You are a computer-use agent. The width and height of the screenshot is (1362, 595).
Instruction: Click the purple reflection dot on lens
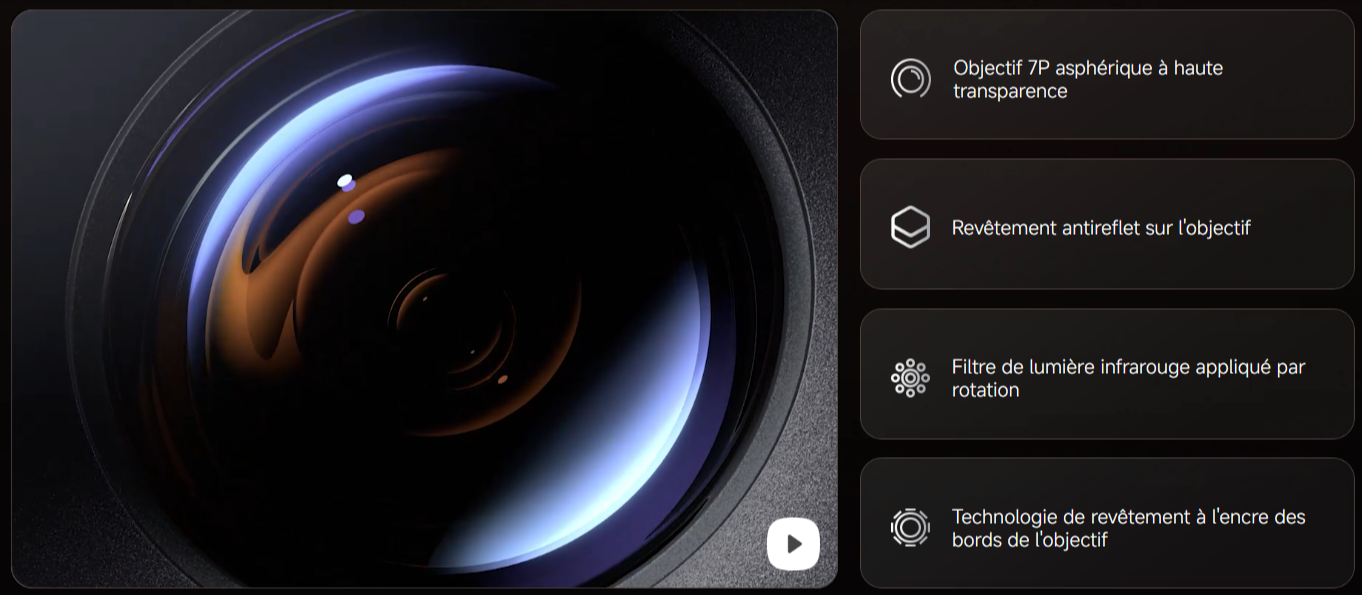click(x=356, y=216)
